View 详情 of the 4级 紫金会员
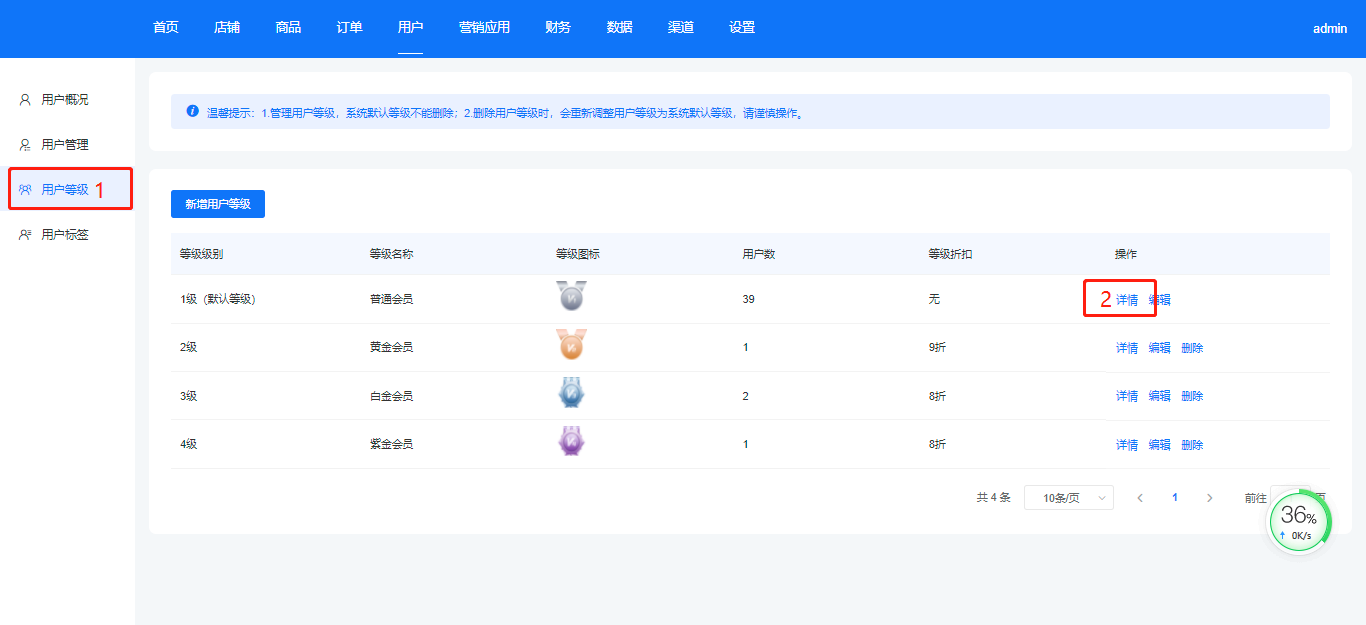The image size is (1366, 625). click(1127, 445)
